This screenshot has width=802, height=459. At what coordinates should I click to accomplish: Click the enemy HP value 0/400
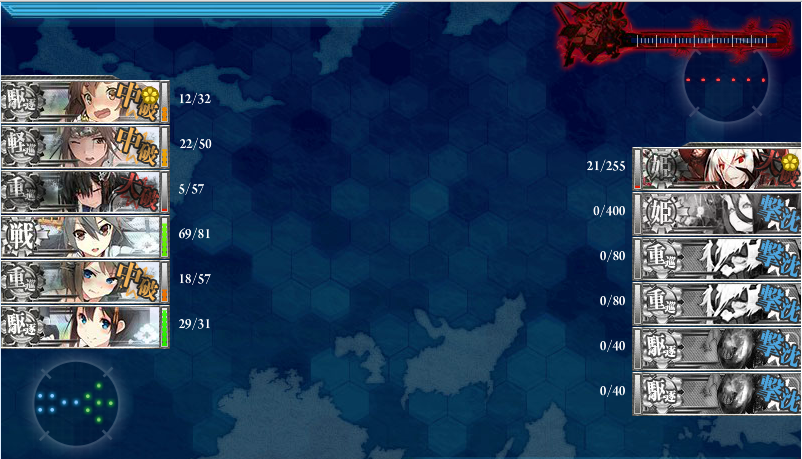(609, 211)
